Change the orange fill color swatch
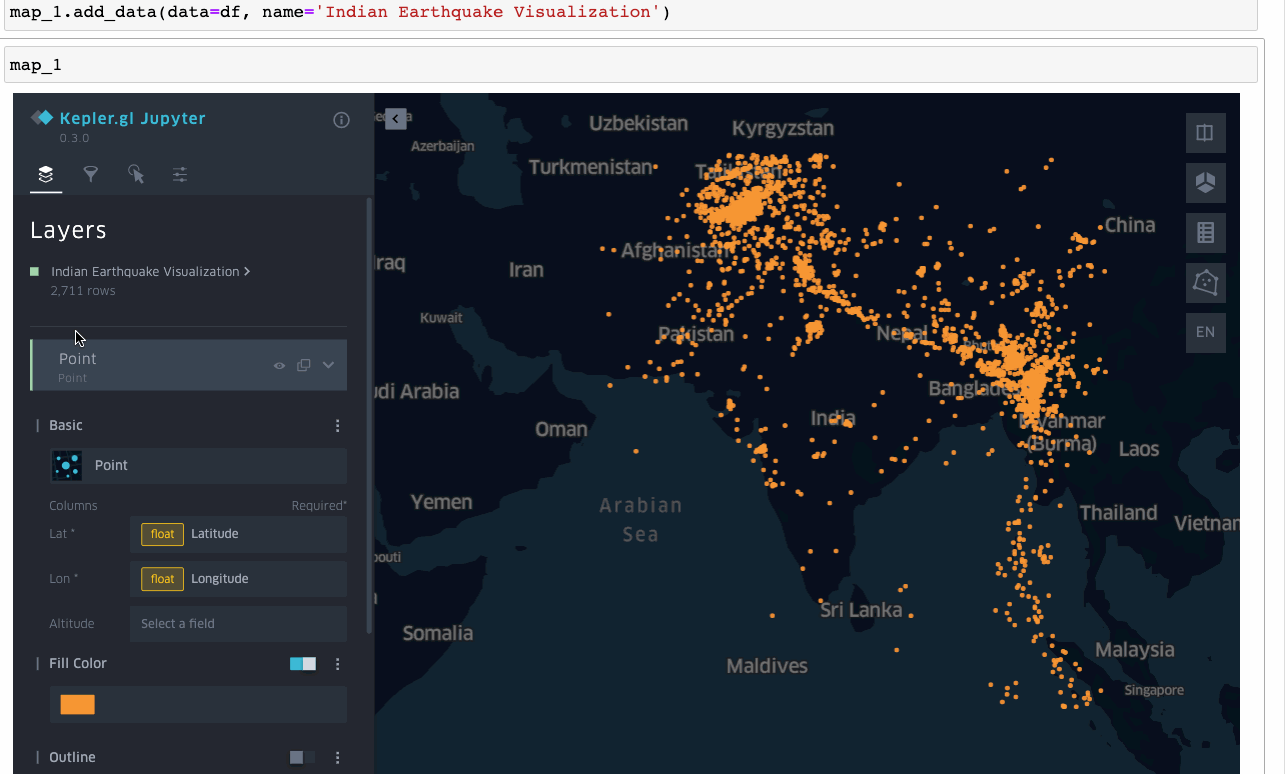This screenshot has height=774, width=1285. (x=77, y=704)
